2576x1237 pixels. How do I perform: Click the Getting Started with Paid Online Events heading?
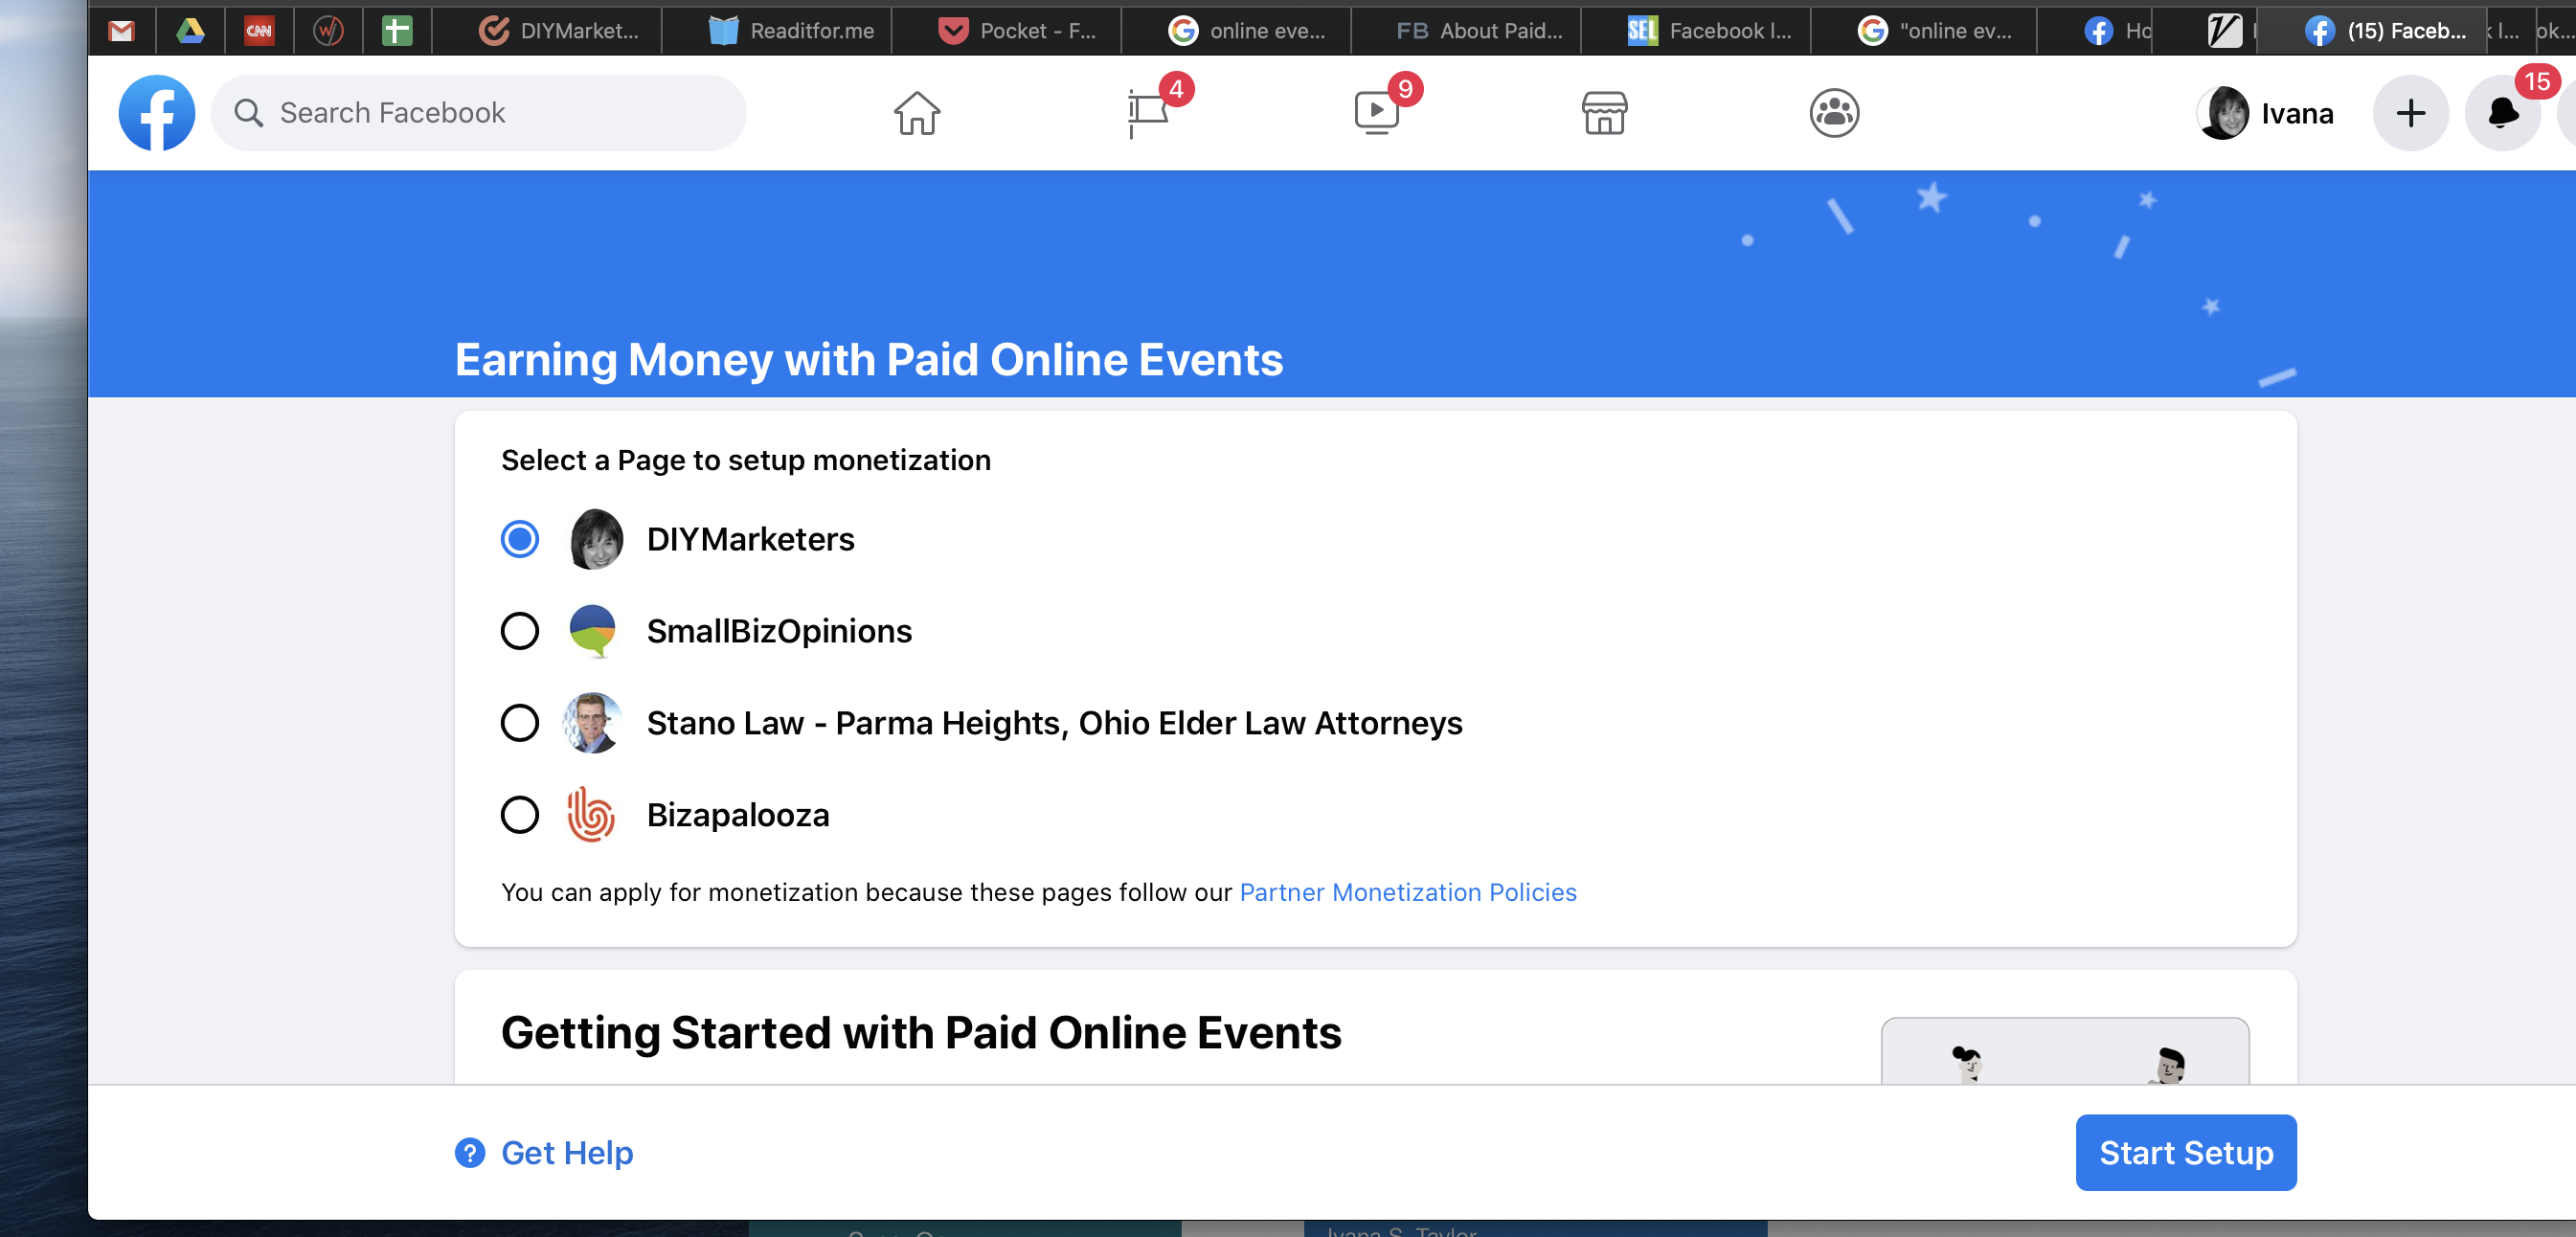[x=921, y=1033]
